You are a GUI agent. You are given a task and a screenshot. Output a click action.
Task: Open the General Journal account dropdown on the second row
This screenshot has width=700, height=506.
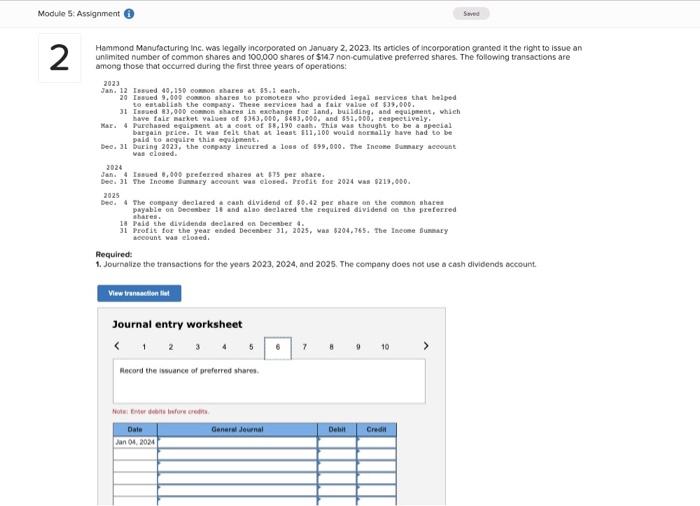pos(238,454)
